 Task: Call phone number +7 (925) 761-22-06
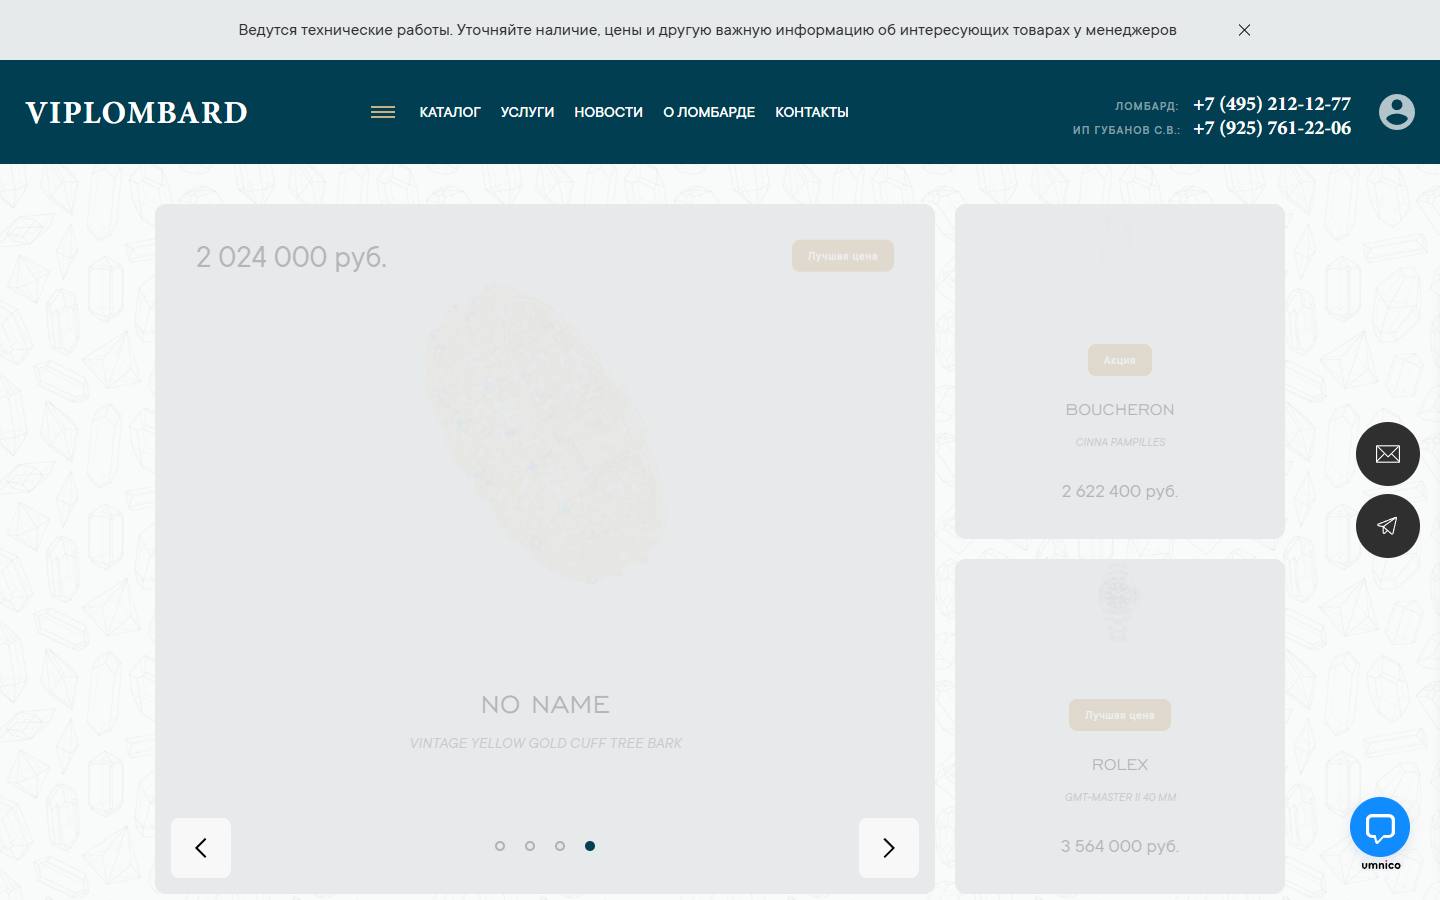tap(1272, 128)
